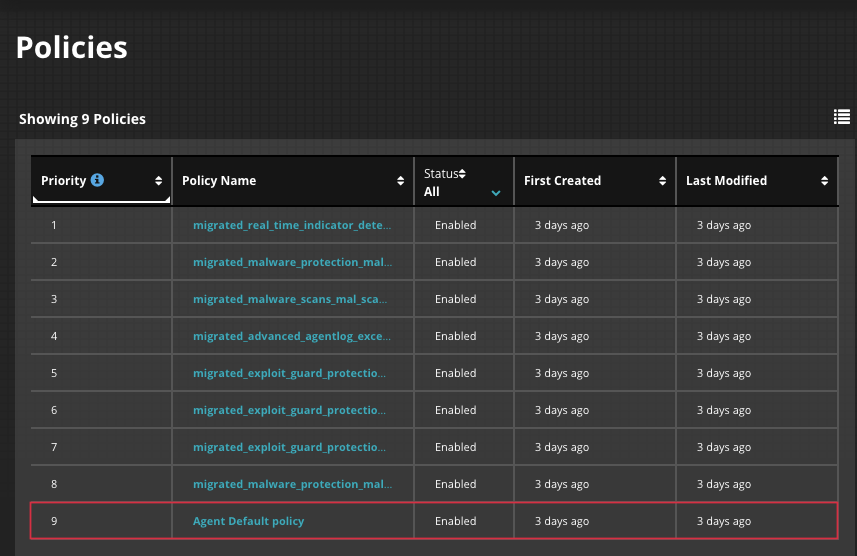Select priority 5 cell
Viewport: 857px width, 556px height.
[101, 373]
